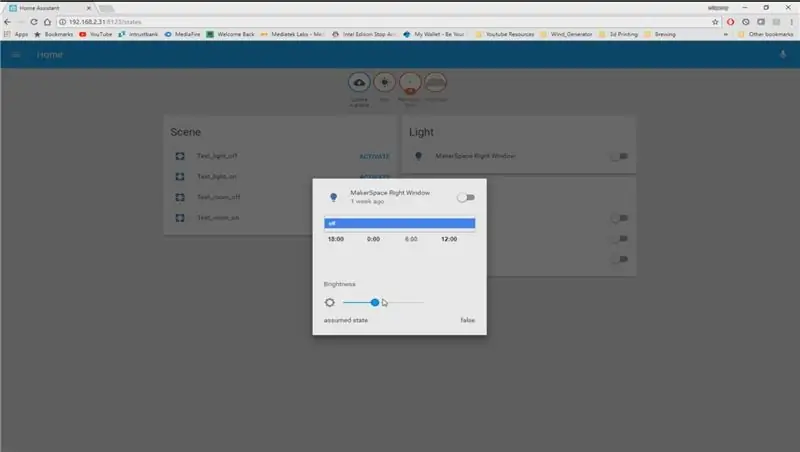This screenshot has width=800, height=452.
Task: Select the Test_room_on scene name
Action: 218,218
